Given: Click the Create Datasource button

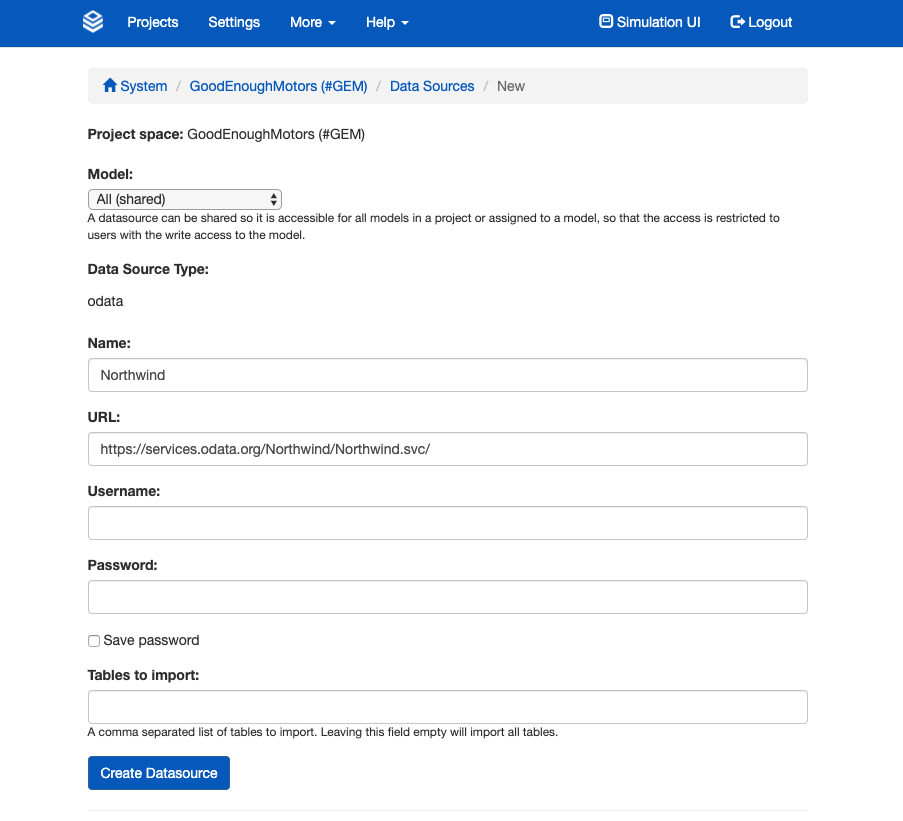Looking at the screenshot, I should 159,773.
